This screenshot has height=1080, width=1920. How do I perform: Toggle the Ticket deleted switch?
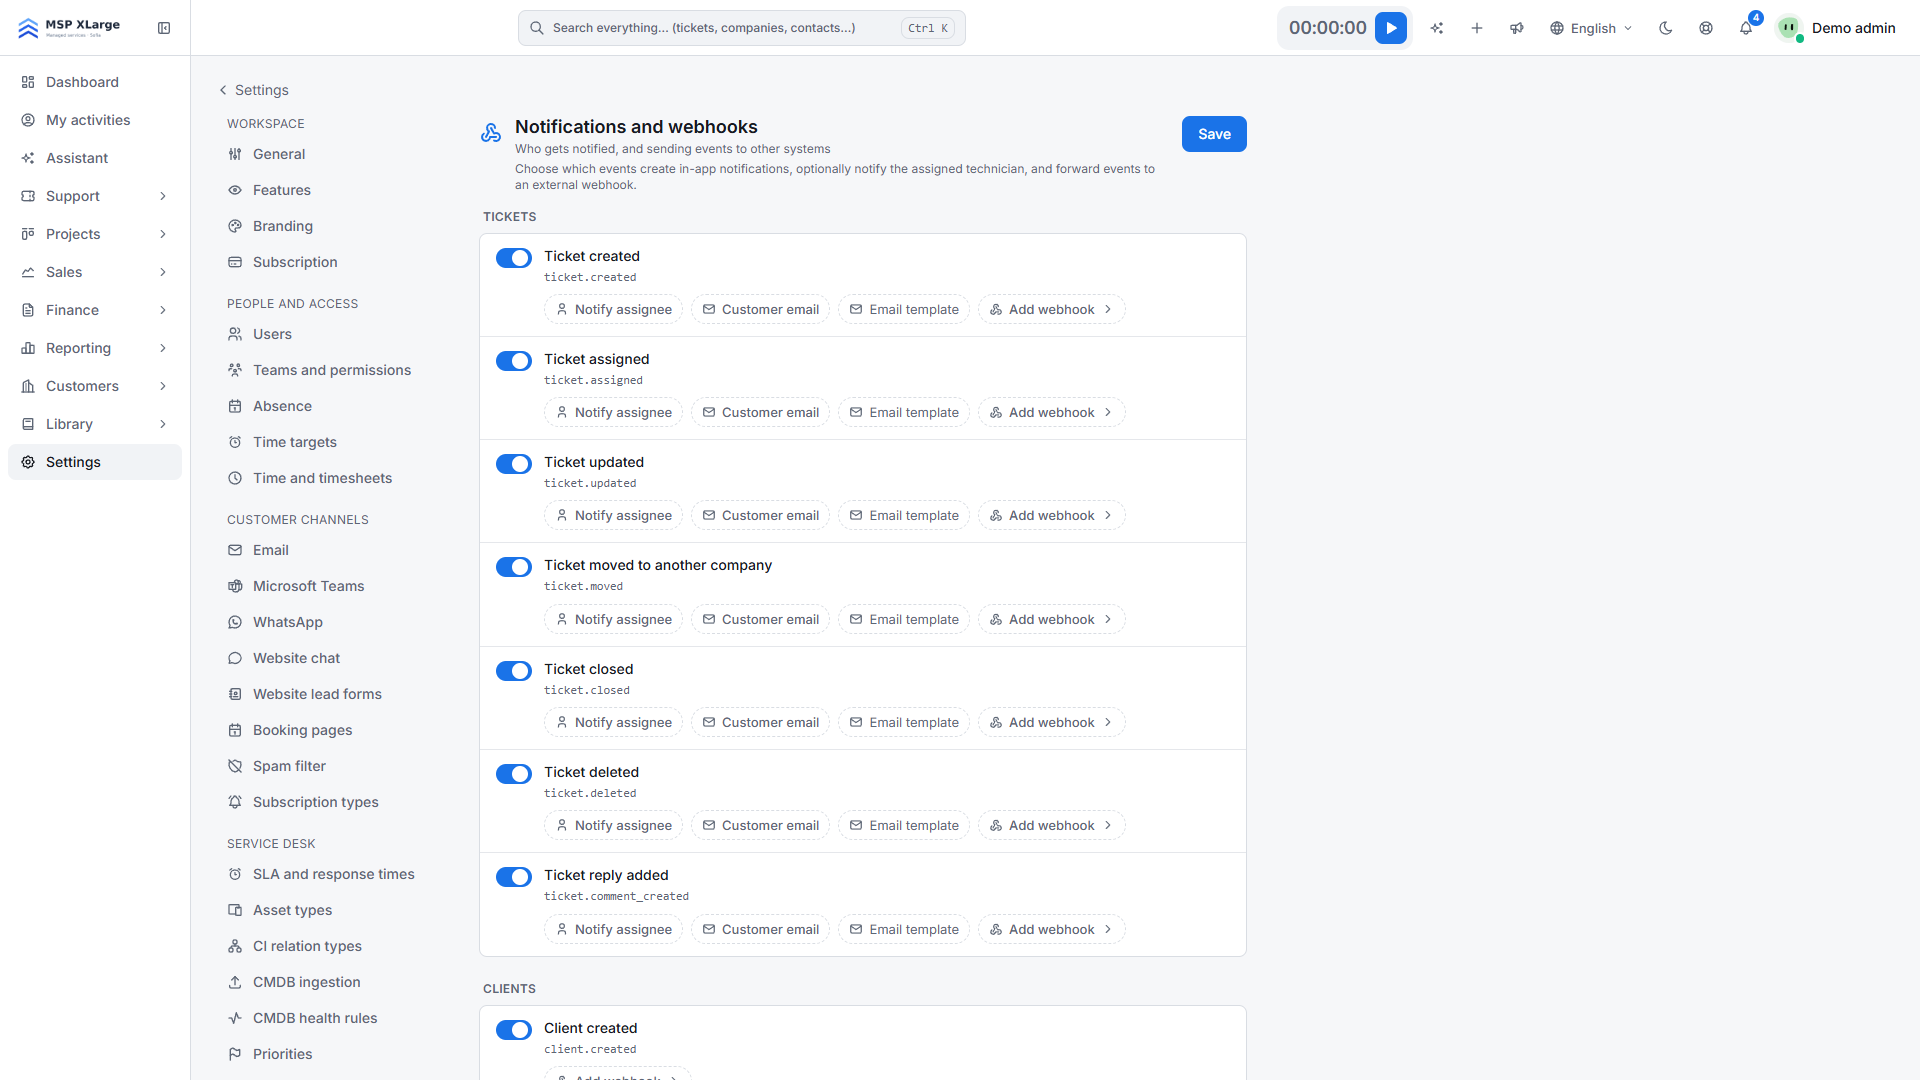tap(514, 774)
